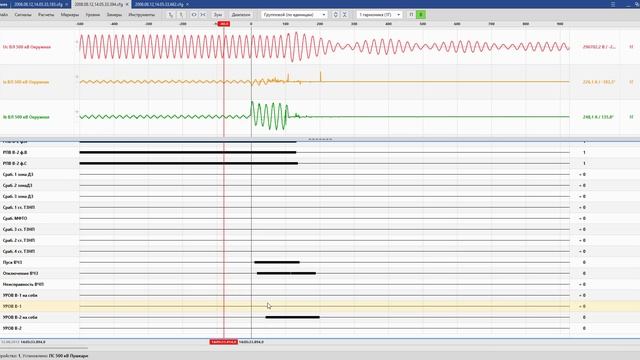This screenshot has width=640, height=360.
Task: Click measured value of green Ib channel
Action: [x=598, y=117]
